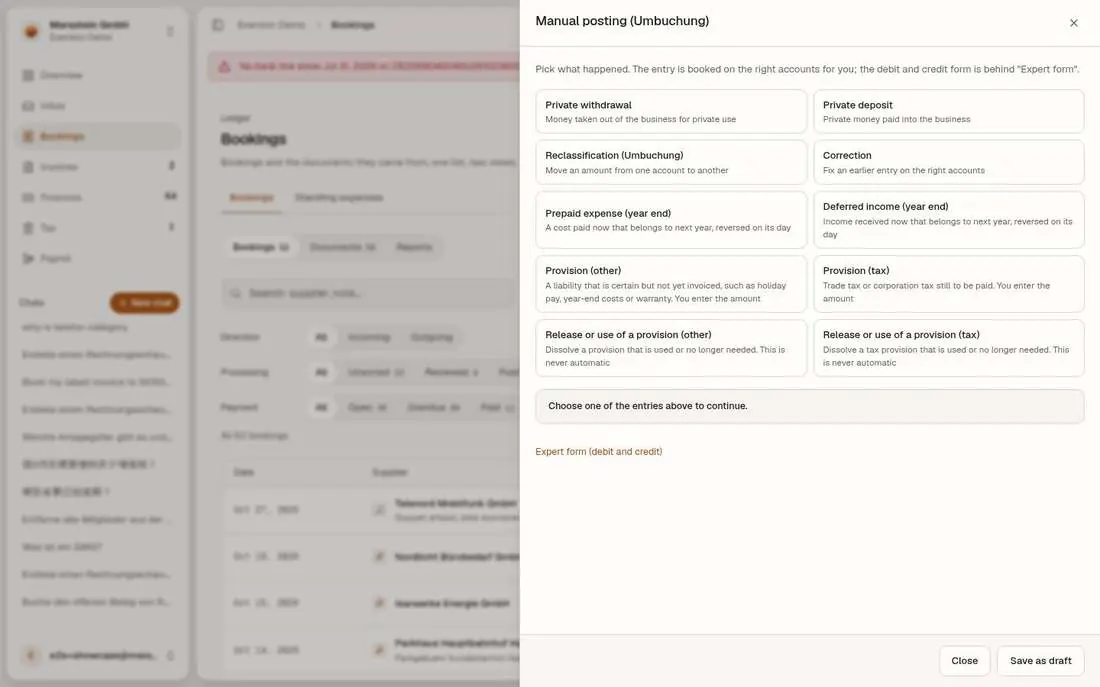The image size is (1100, 687).
Task: Open the Invoices icon in the sidebar
Action: (28, 167)
